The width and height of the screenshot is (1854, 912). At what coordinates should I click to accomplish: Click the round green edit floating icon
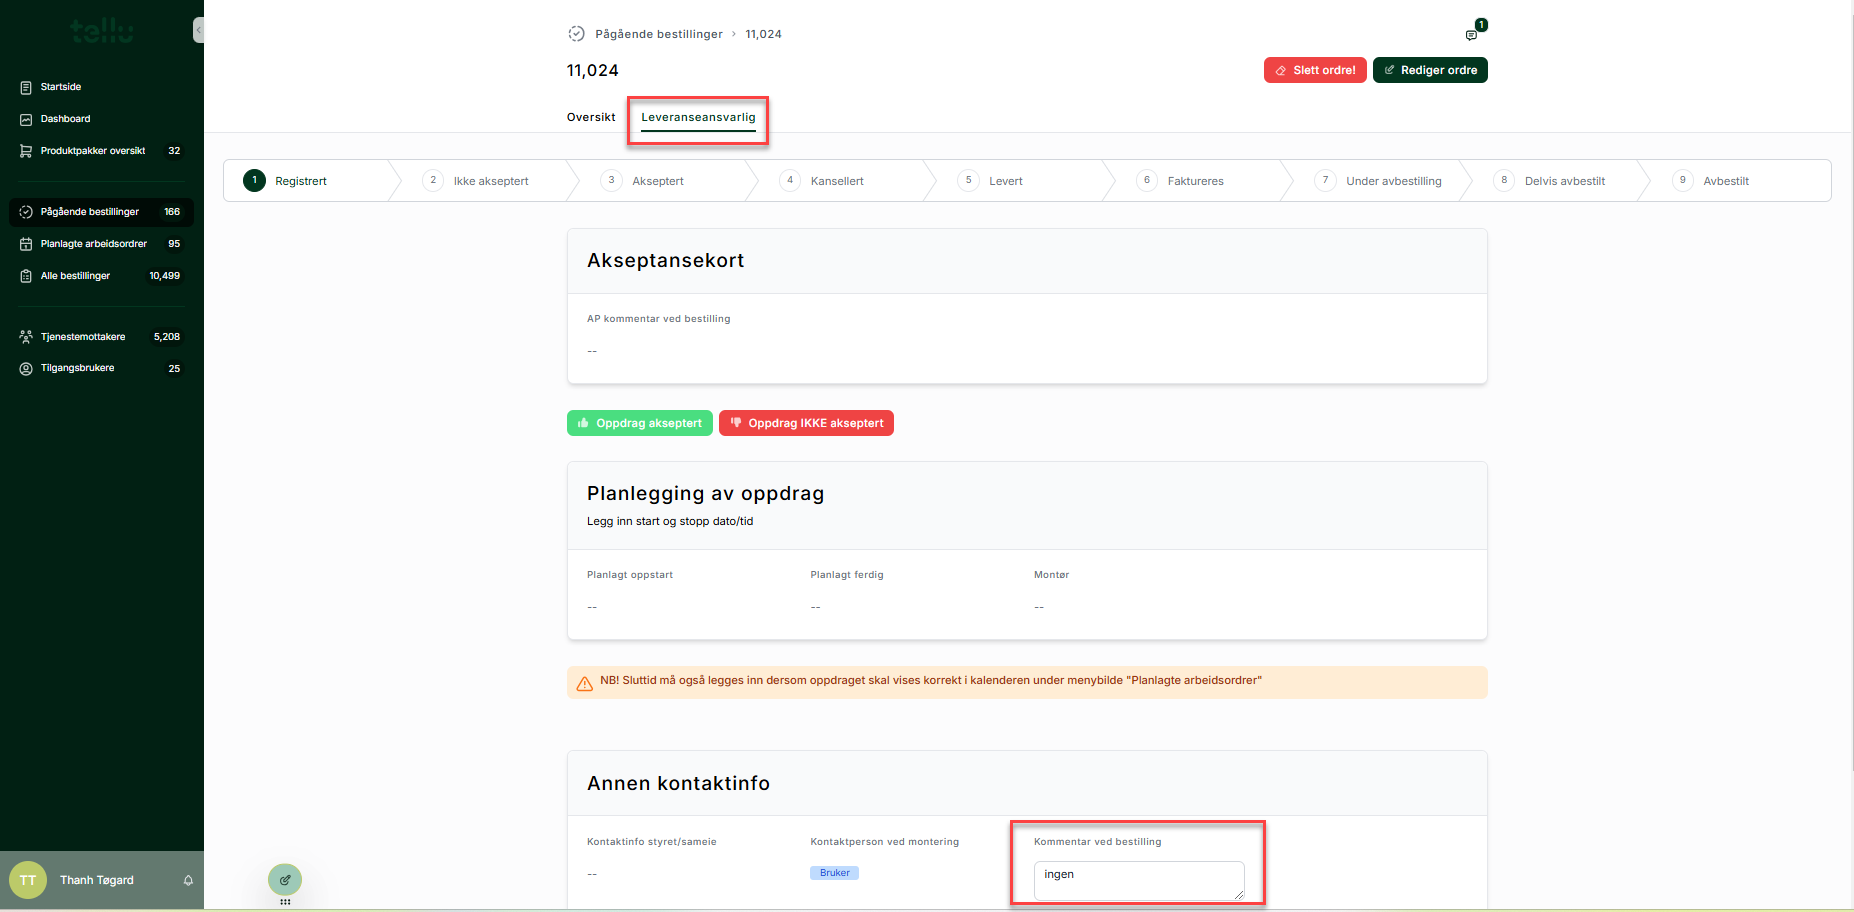coord(285,880)
